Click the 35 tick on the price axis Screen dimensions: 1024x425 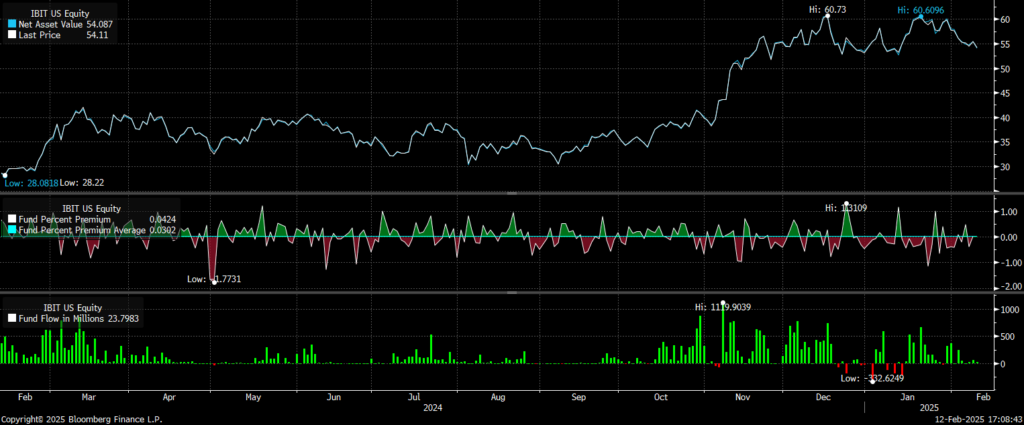[x=1005, y=143]
